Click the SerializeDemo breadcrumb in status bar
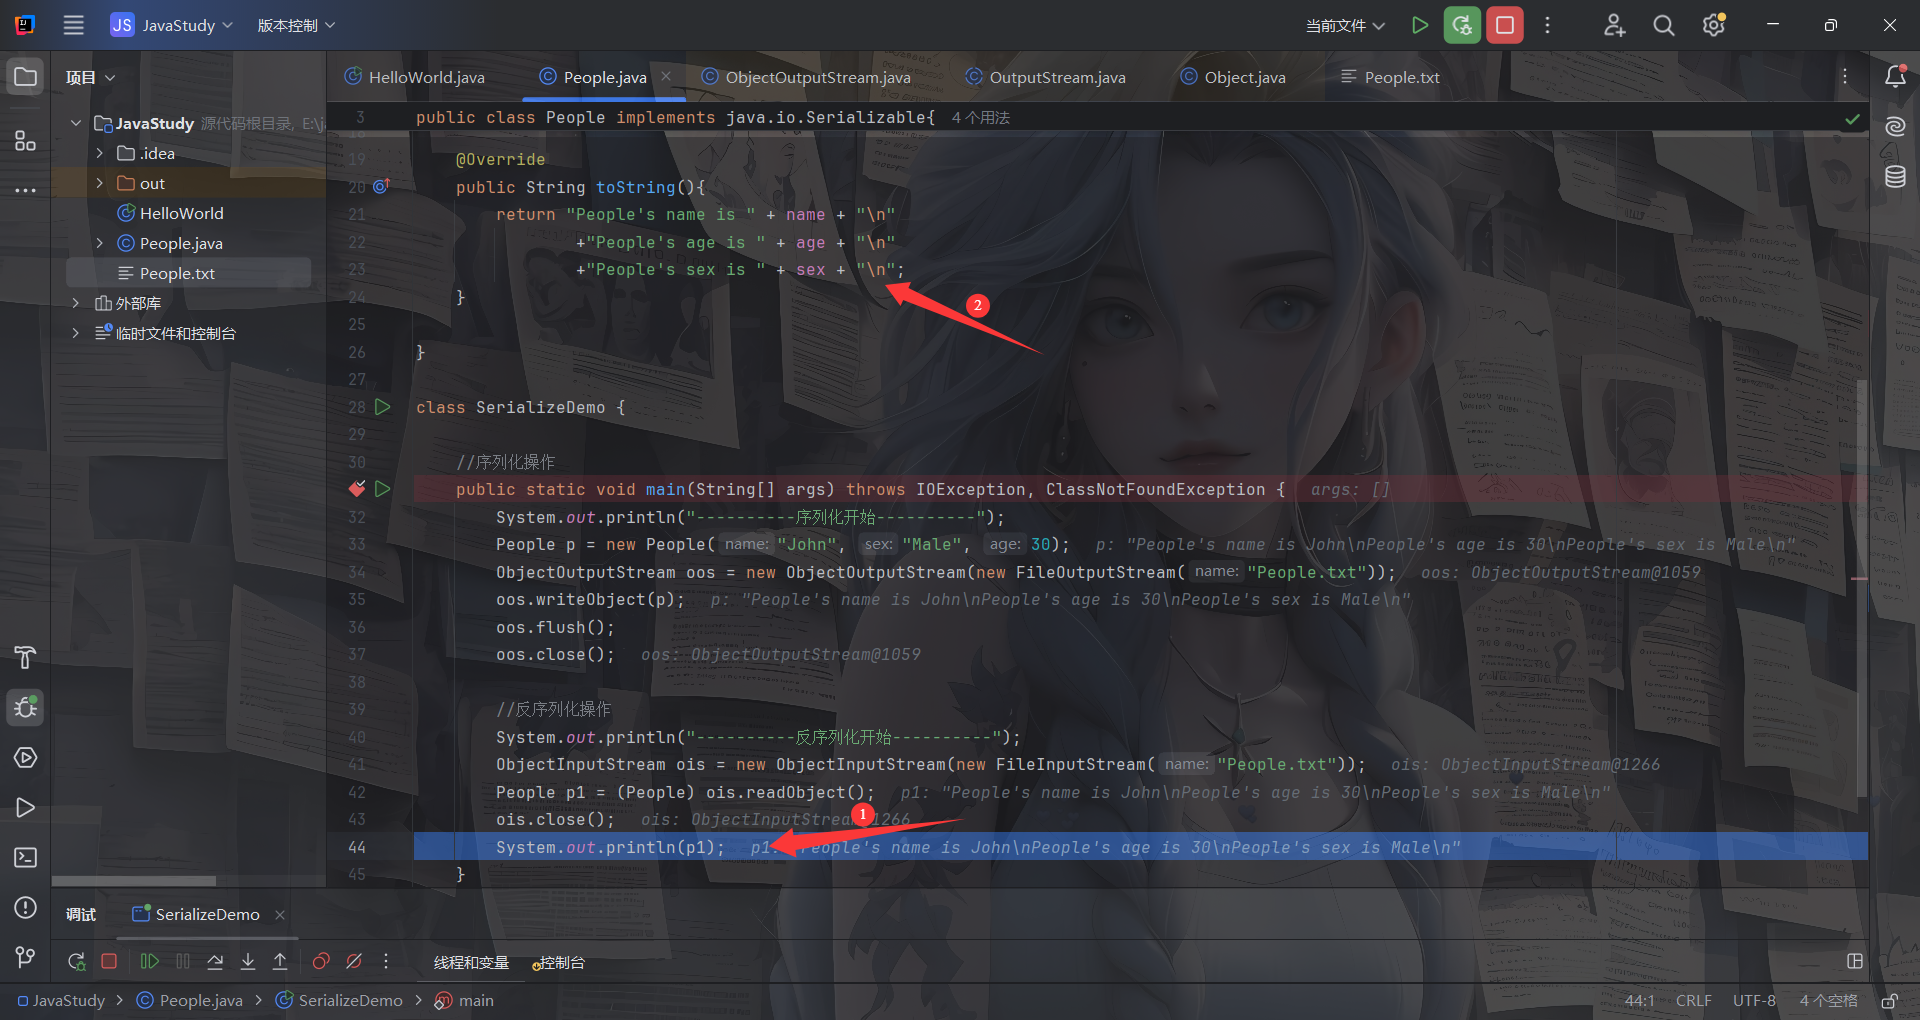 [350, 1000]
